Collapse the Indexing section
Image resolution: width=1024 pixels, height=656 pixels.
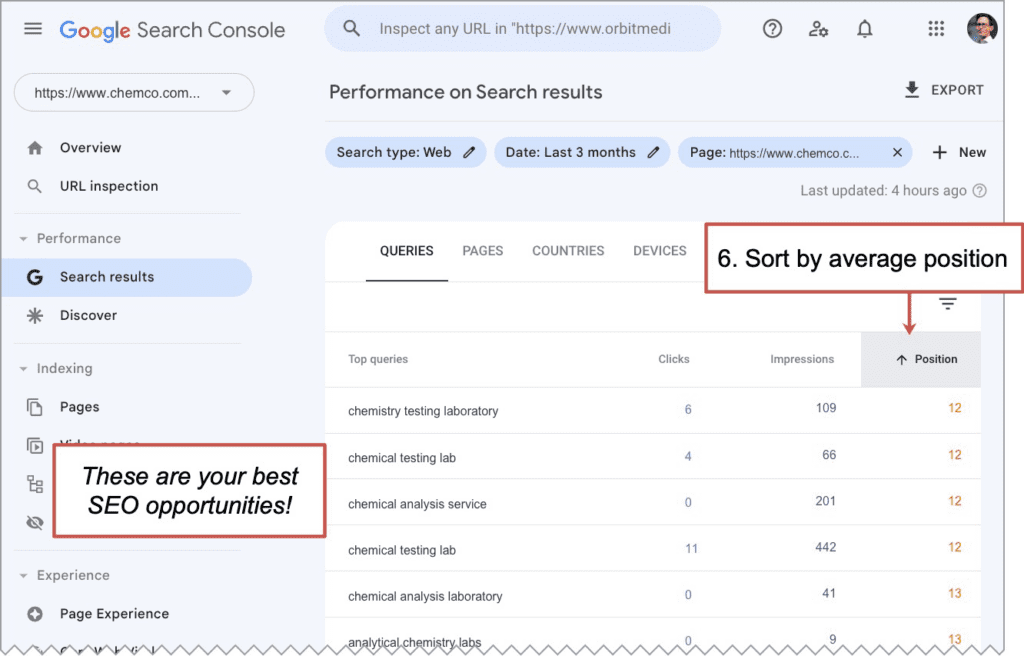(23, 369)
